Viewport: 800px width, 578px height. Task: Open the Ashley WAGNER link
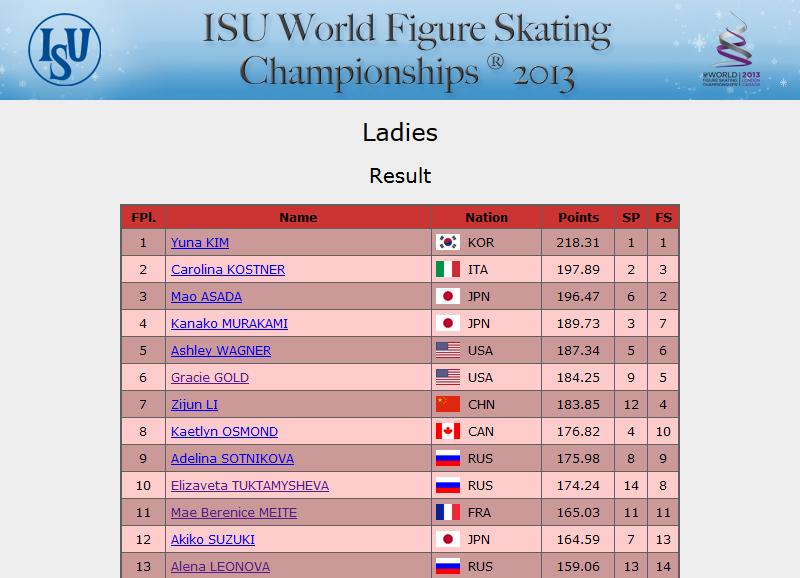click(x=221, y=350)
